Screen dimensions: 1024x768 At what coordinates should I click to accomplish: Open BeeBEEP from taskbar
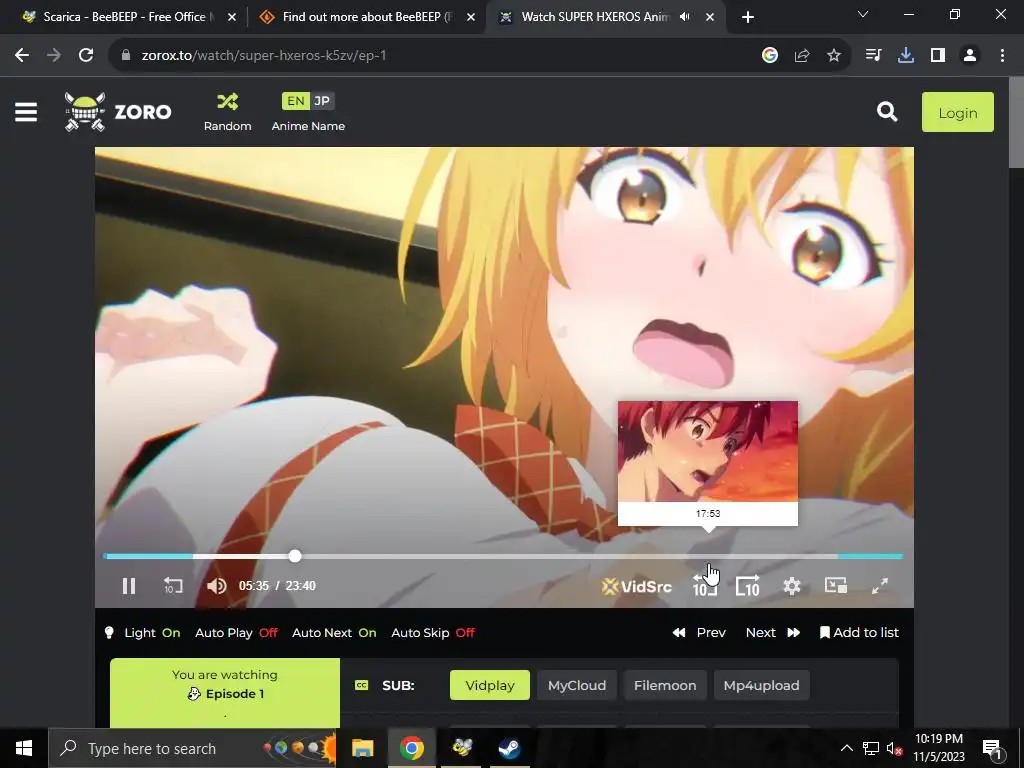tap(462, 748)
